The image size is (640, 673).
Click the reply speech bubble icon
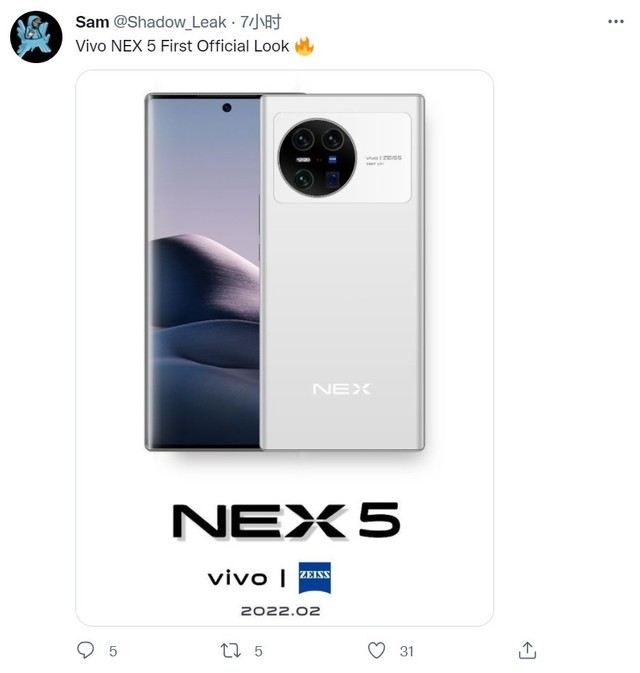(x=86, y=650)
